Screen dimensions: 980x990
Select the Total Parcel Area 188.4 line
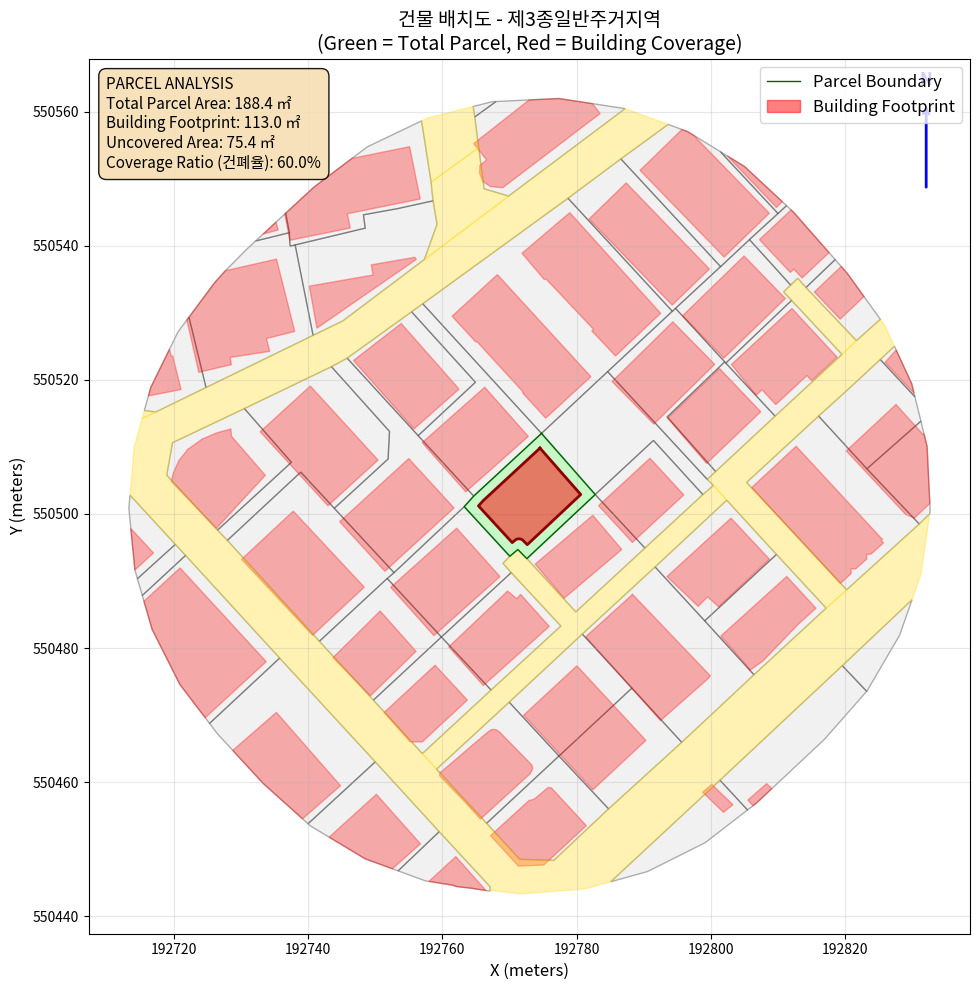click(203, 103)
